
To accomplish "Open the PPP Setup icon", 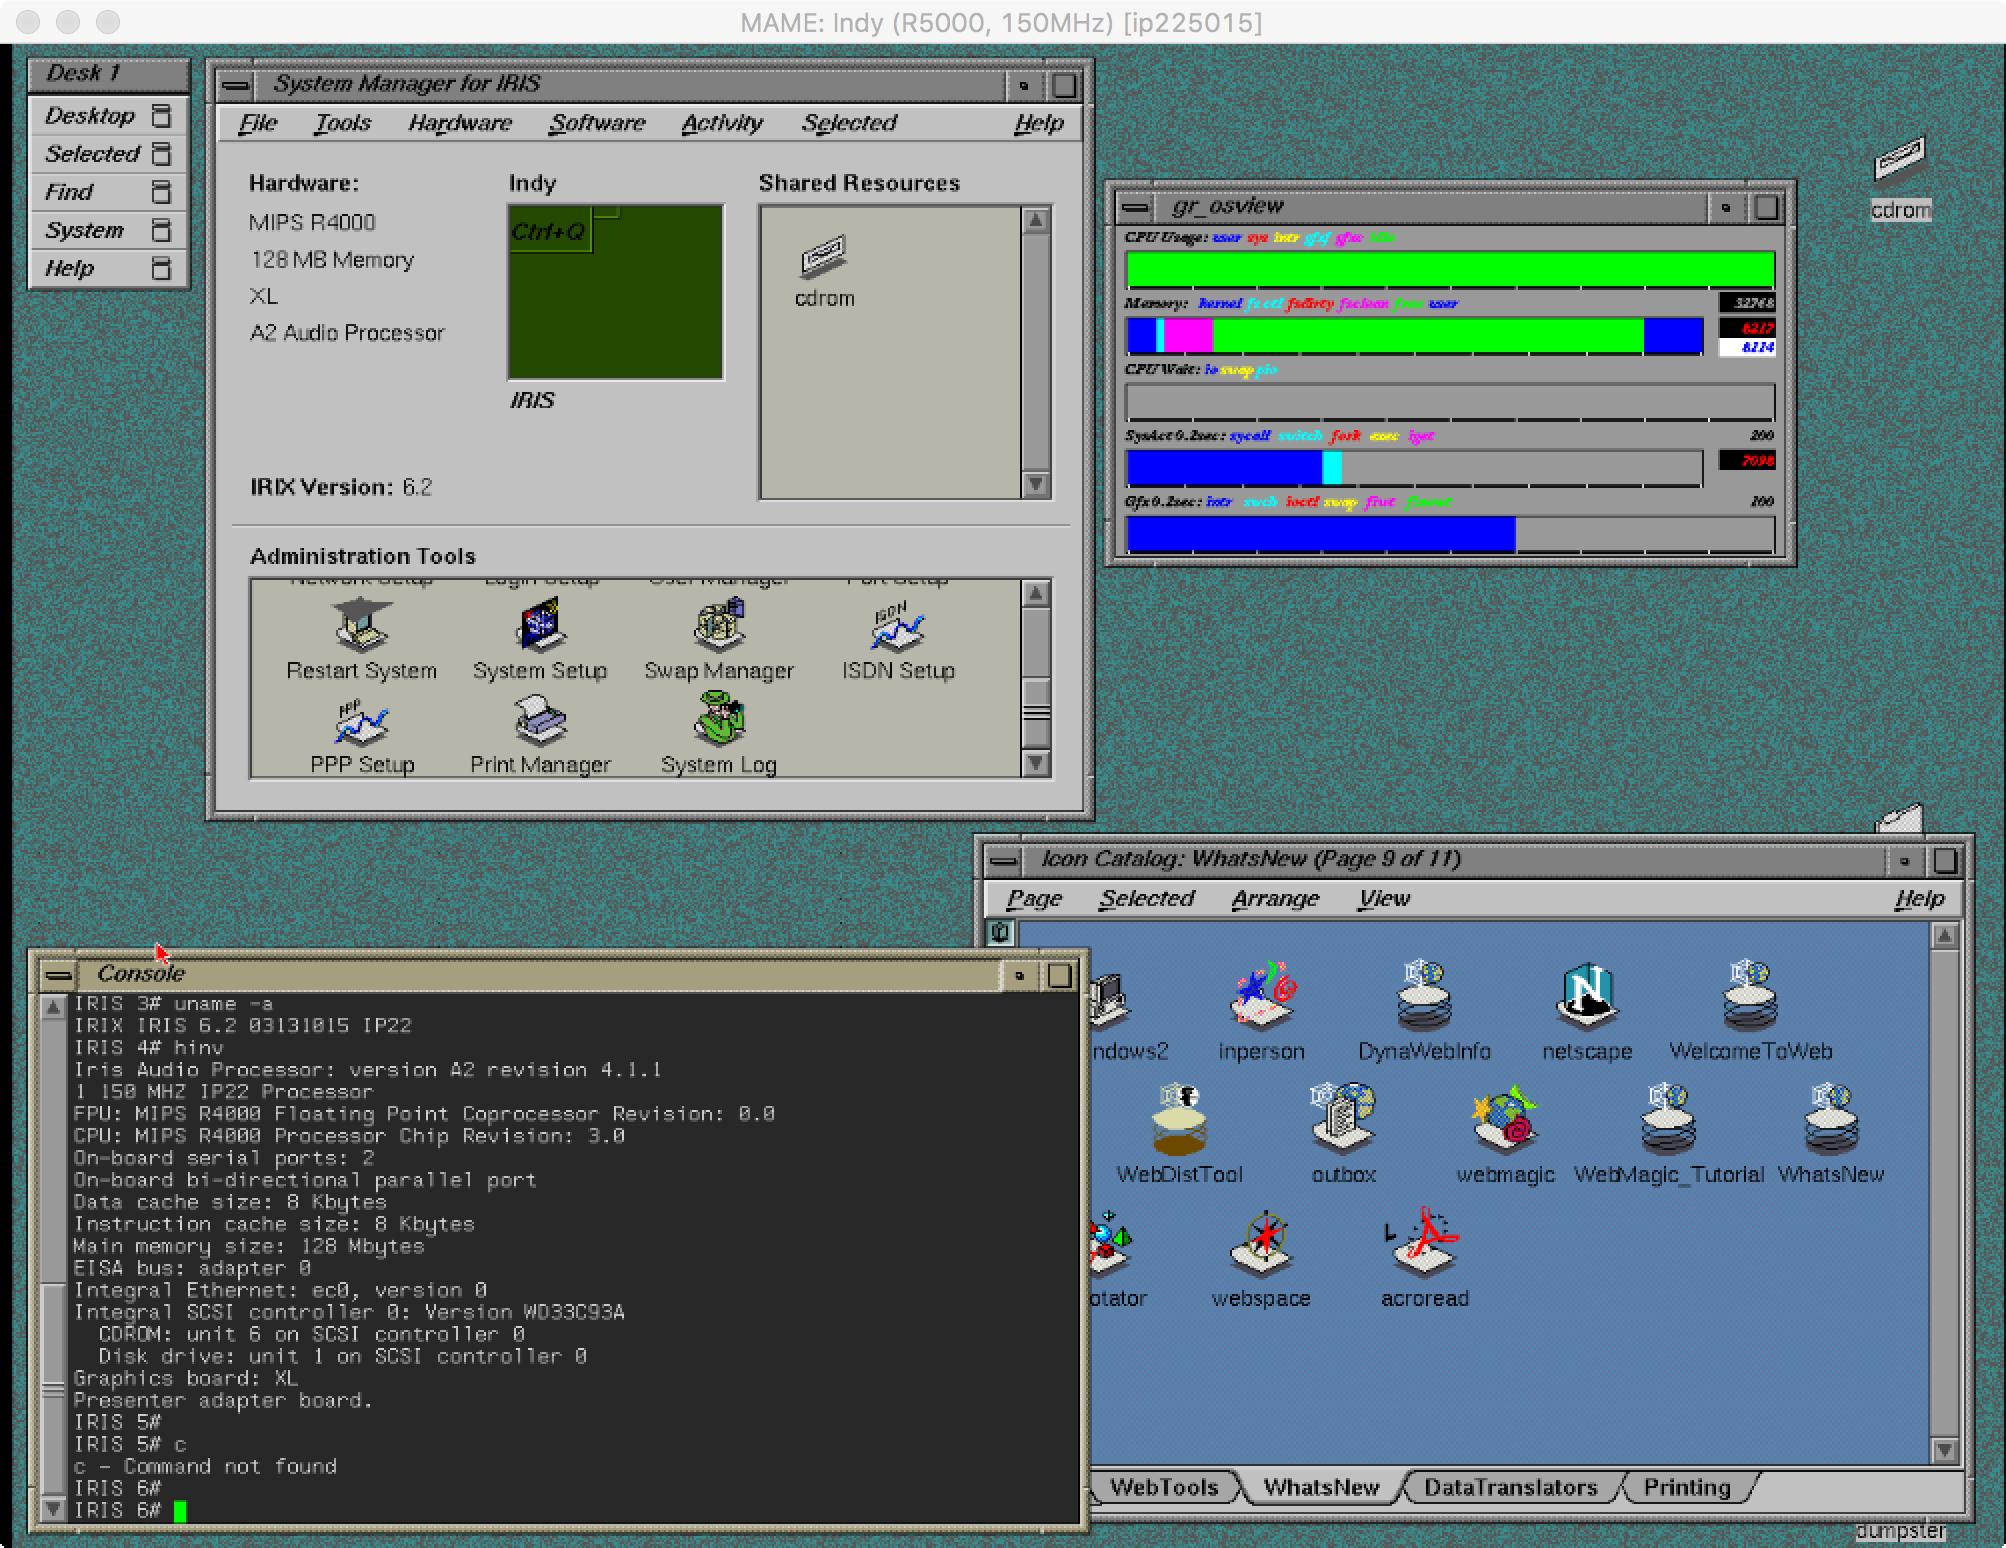I will point(361,722).
